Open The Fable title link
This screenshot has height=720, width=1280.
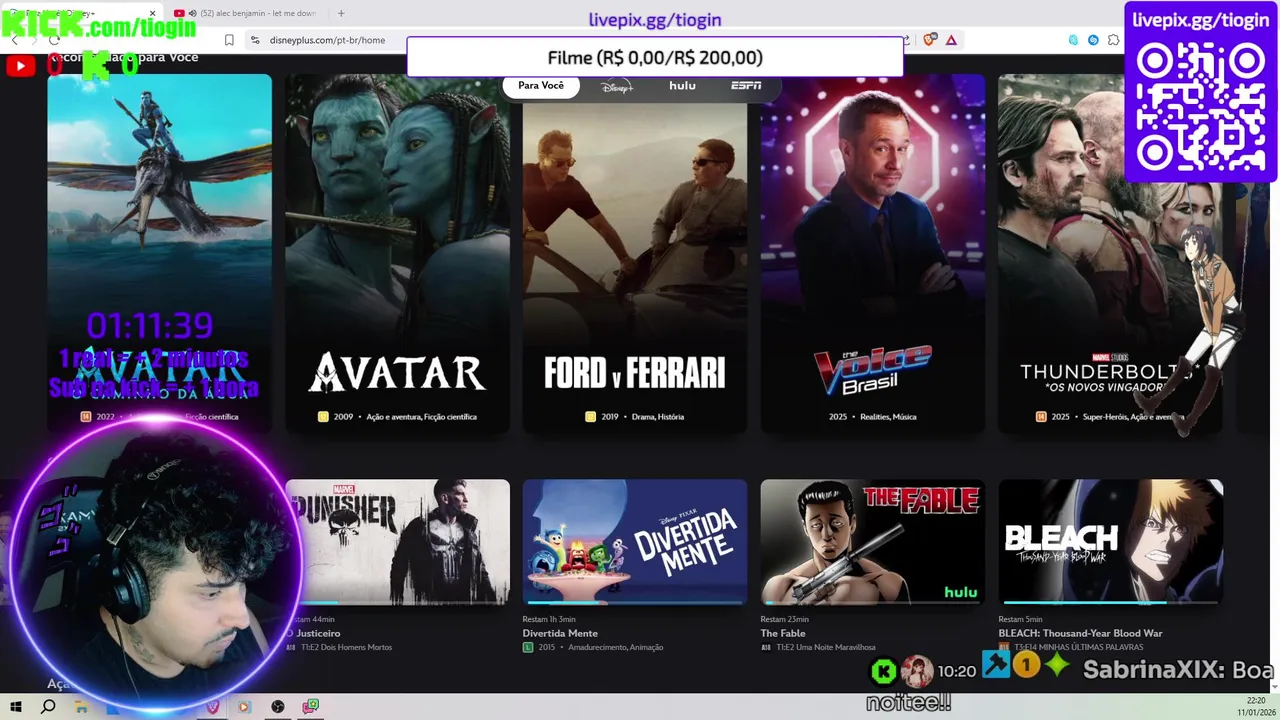pyautogui.click(x=783, y=633)
